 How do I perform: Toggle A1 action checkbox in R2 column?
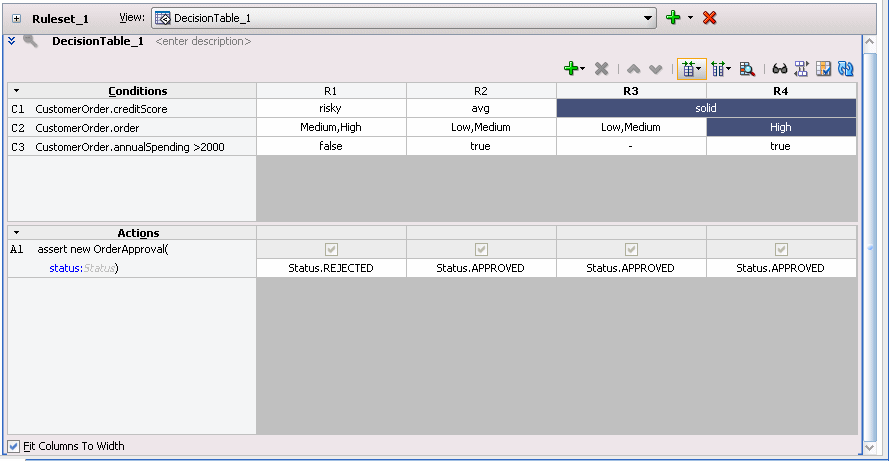click(x=481, y=249)
